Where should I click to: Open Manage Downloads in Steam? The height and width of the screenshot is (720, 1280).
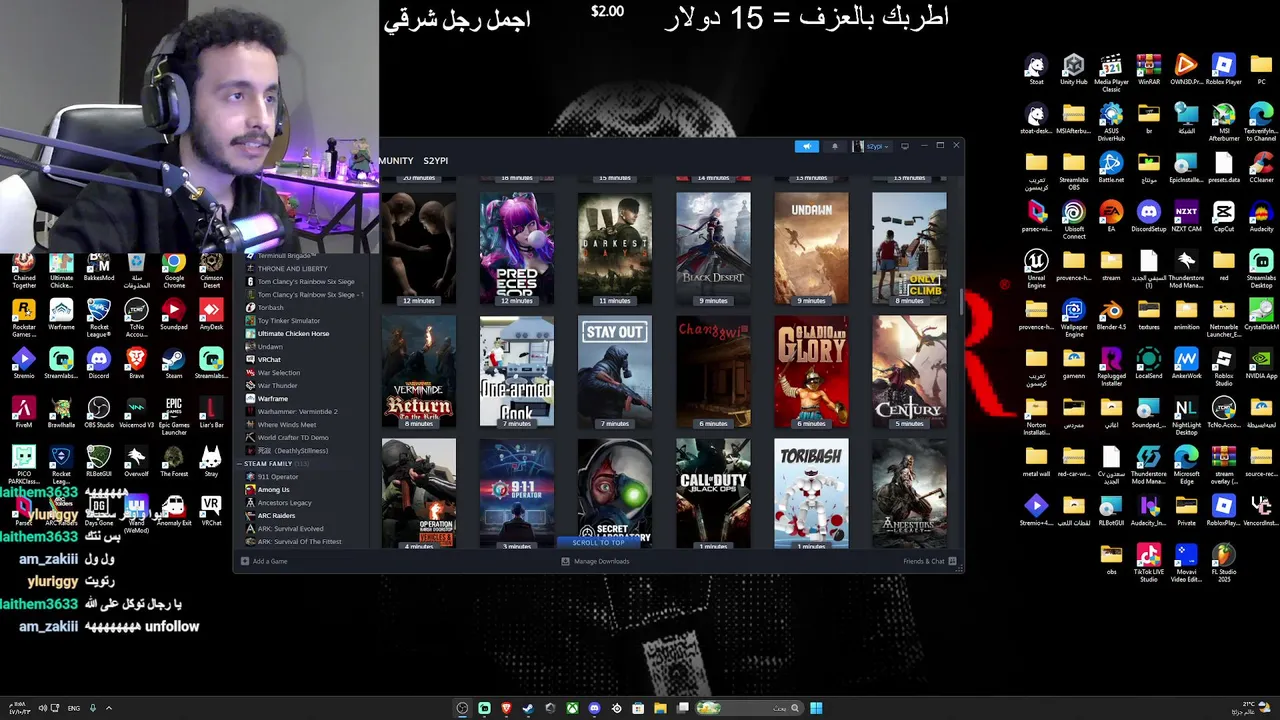595,561
